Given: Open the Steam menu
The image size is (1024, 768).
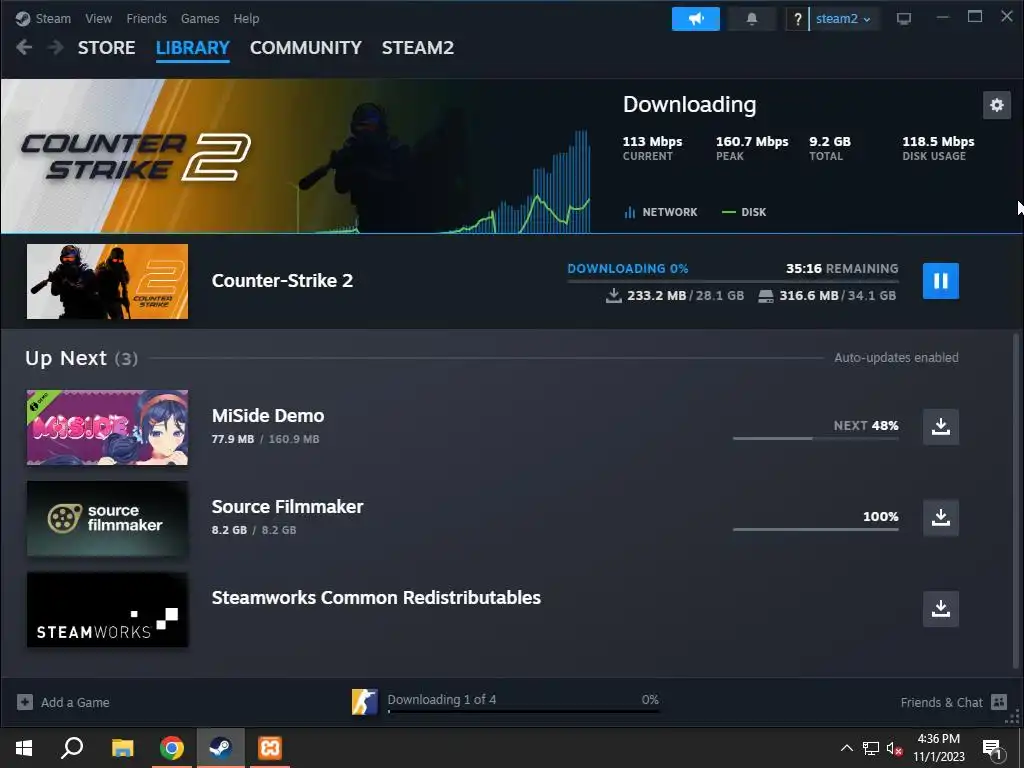Looking at the screenshot, I should (53, 18).
